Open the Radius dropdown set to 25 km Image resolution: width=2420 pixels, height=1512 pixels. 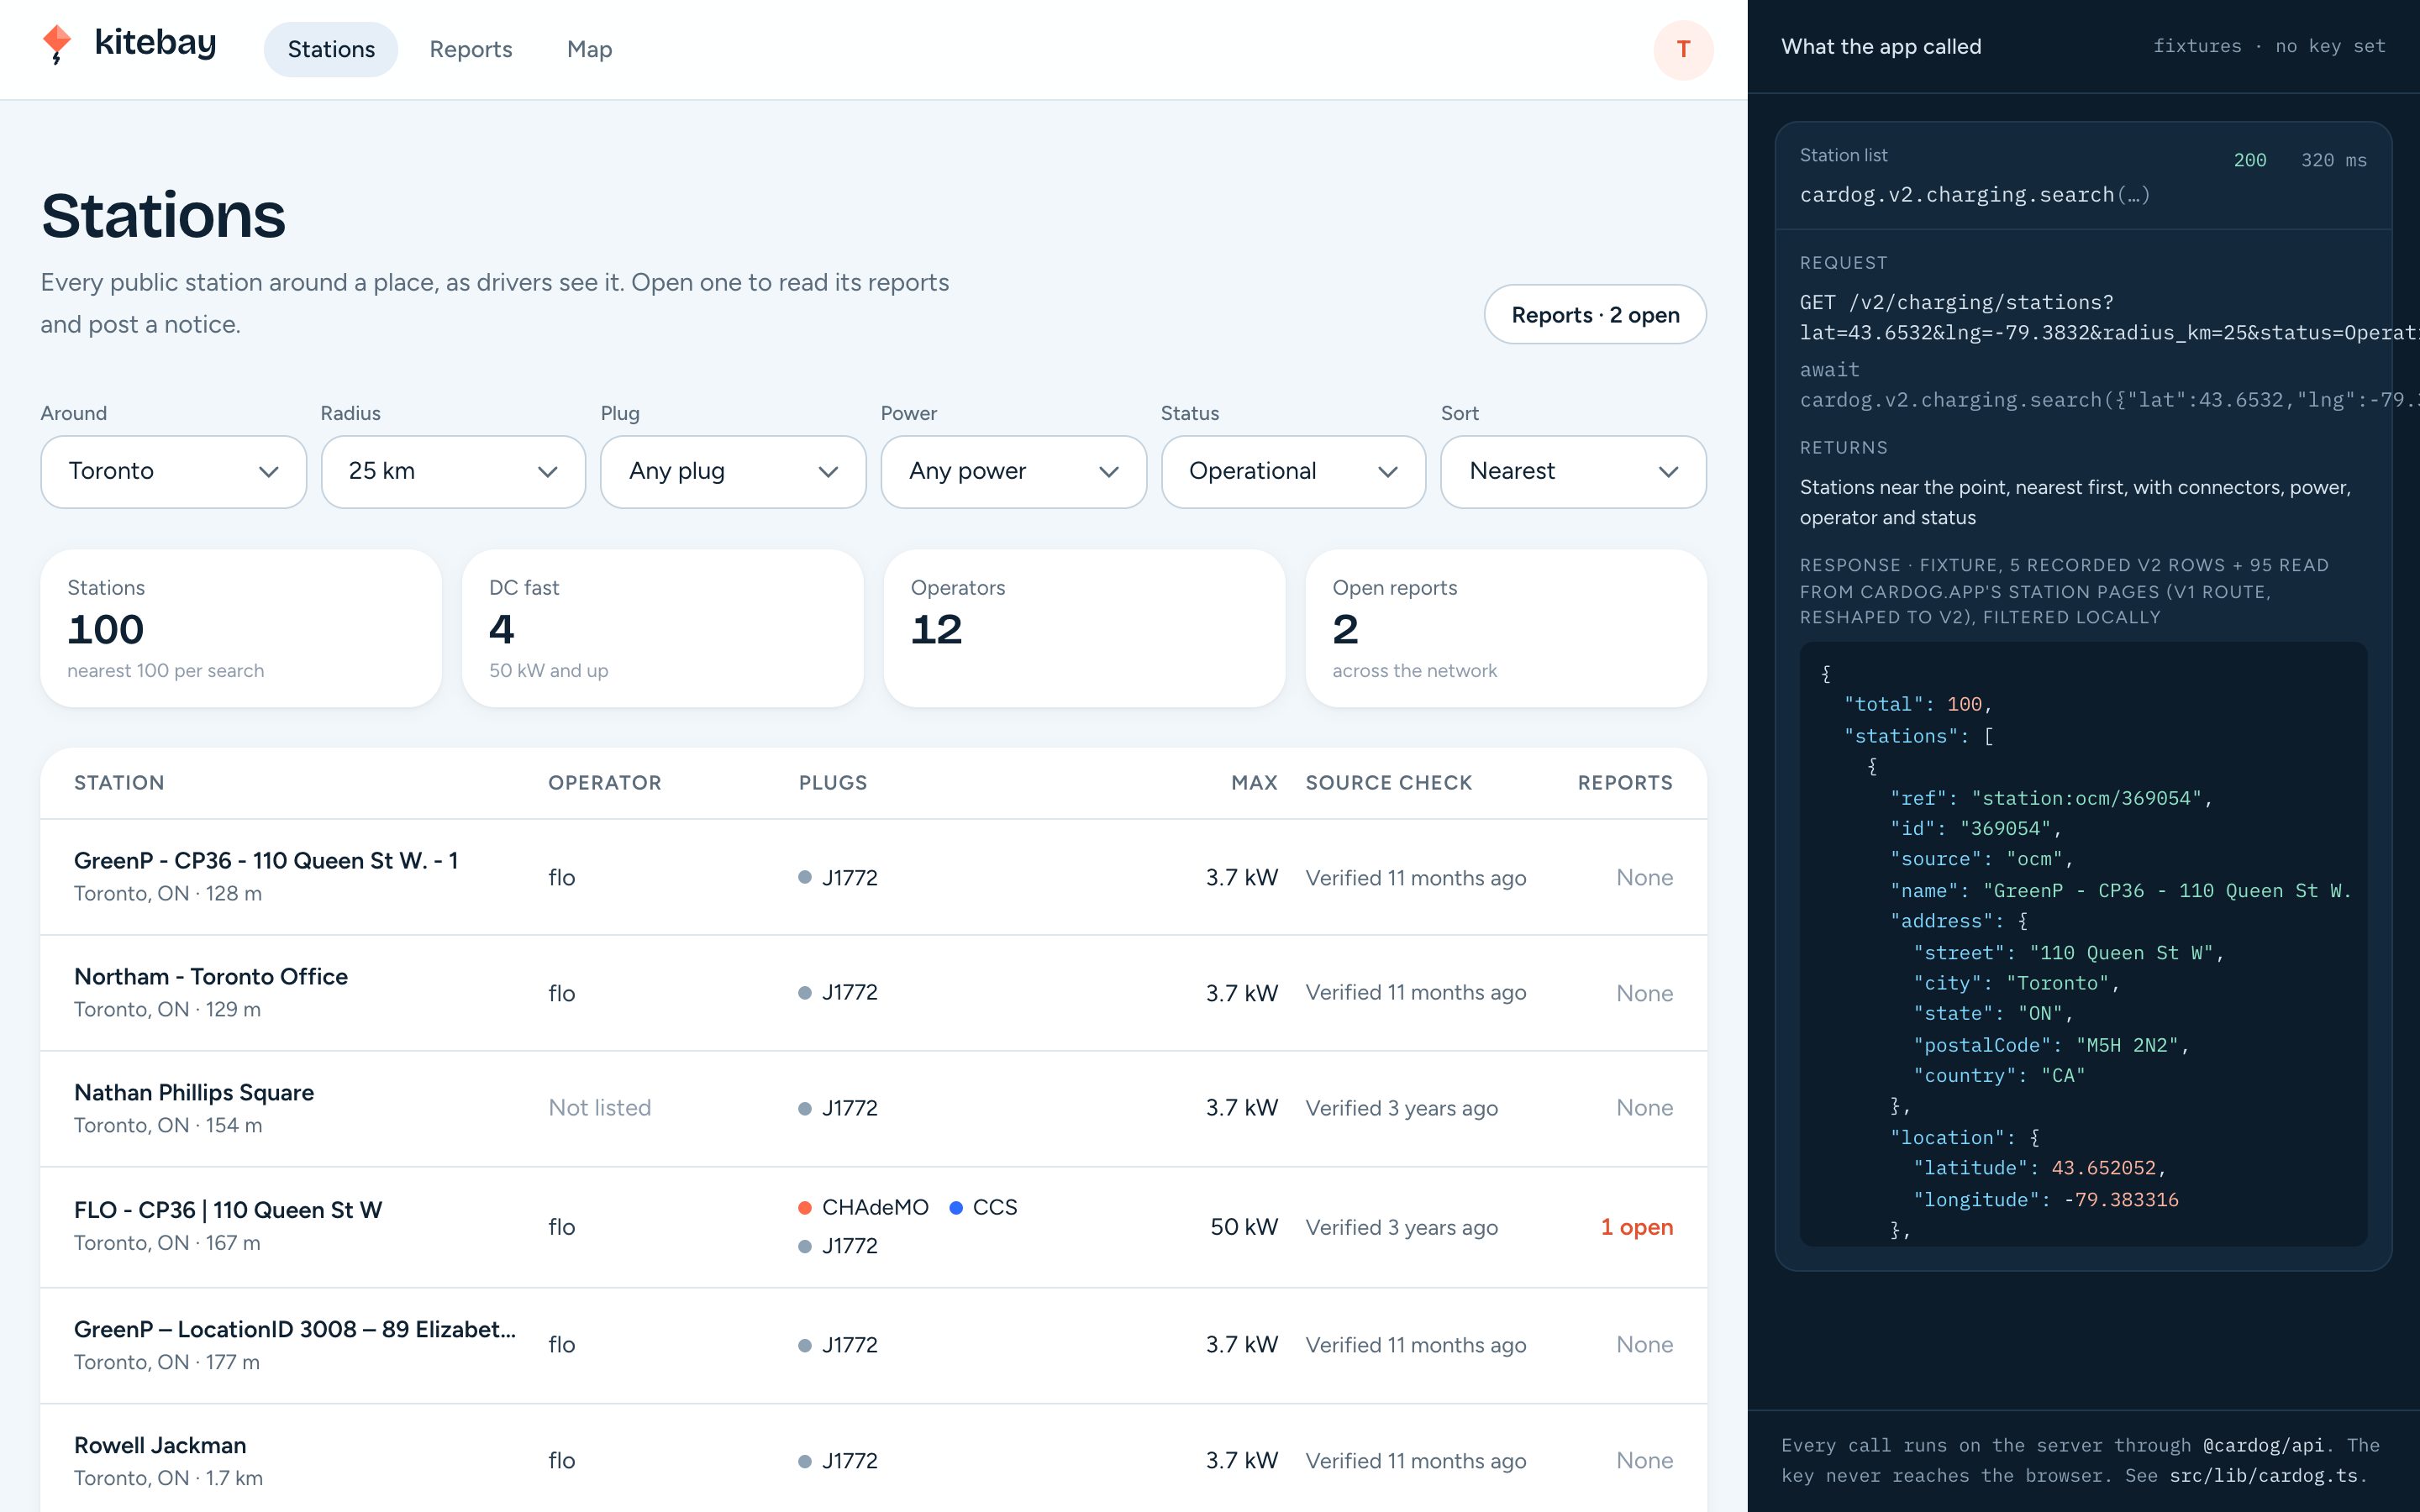pyautogui.click(x=453, y=471)
